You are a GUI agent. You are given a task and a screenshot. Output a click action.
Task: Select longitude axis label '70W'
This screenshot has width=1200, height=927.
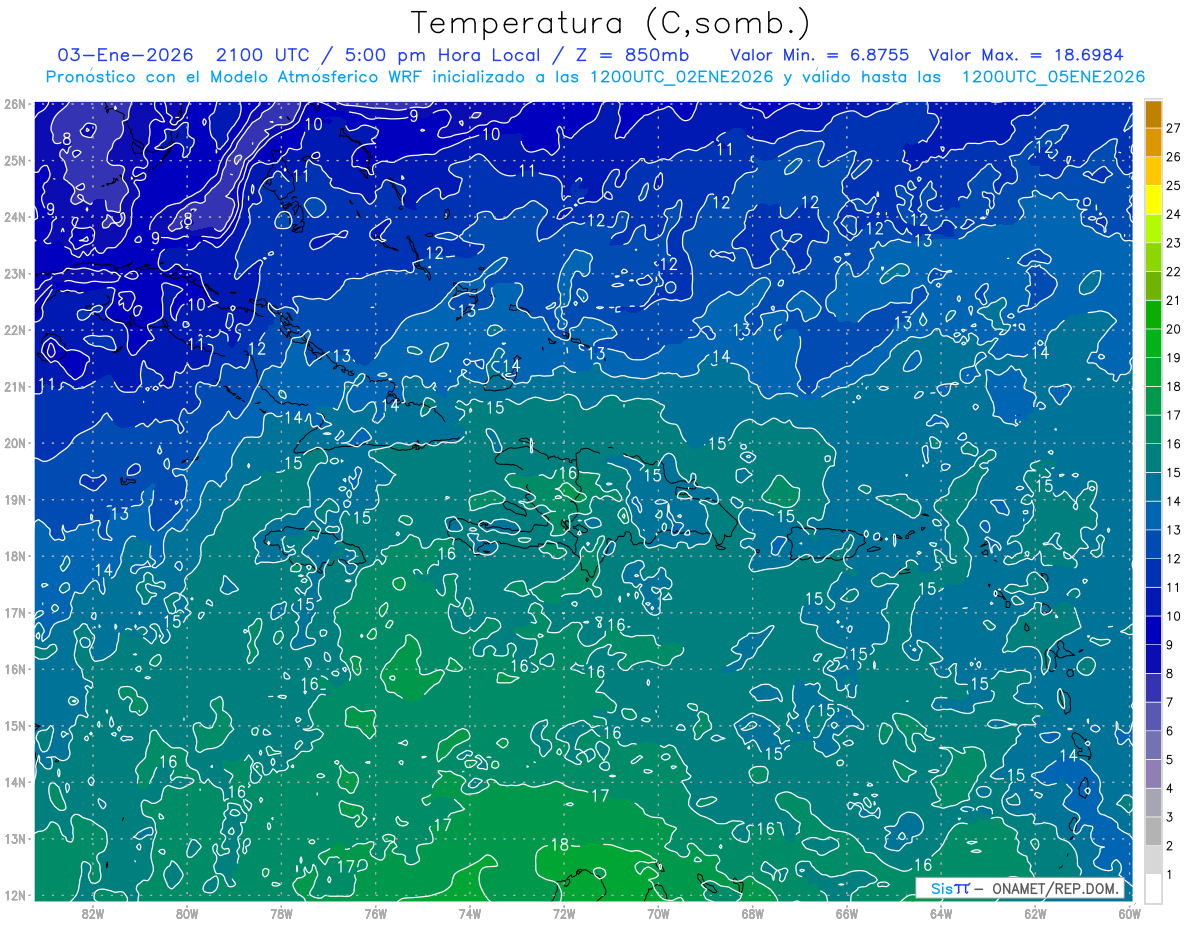coord(658,913)
